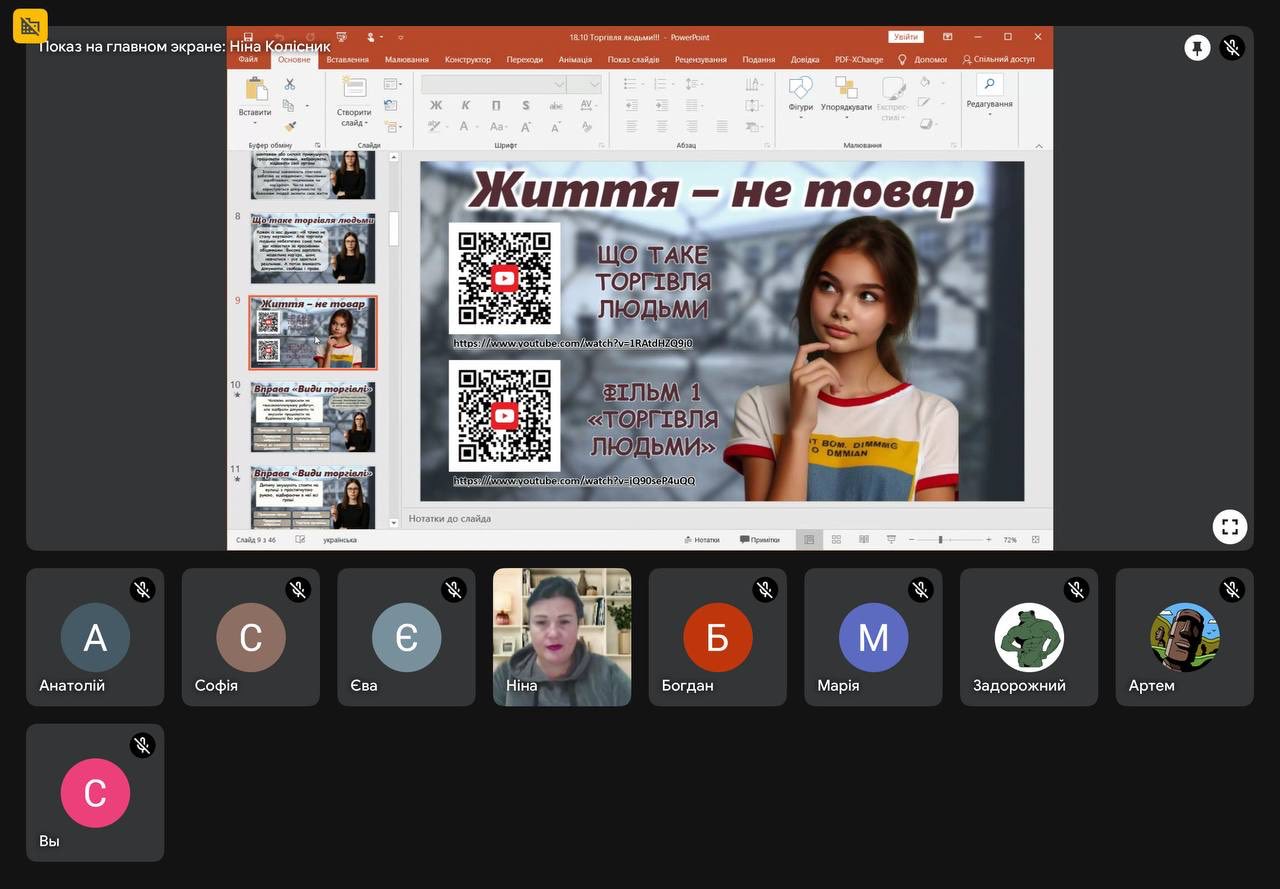Select slide 9 thumbnail "Життя – не товар"

point(313,333)
